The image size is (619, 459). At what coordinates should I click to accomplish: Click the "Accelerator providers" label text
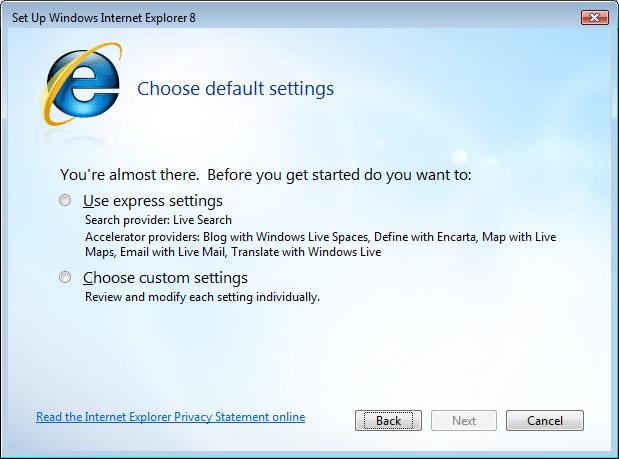pyautogui.click(x=135, y=237)
